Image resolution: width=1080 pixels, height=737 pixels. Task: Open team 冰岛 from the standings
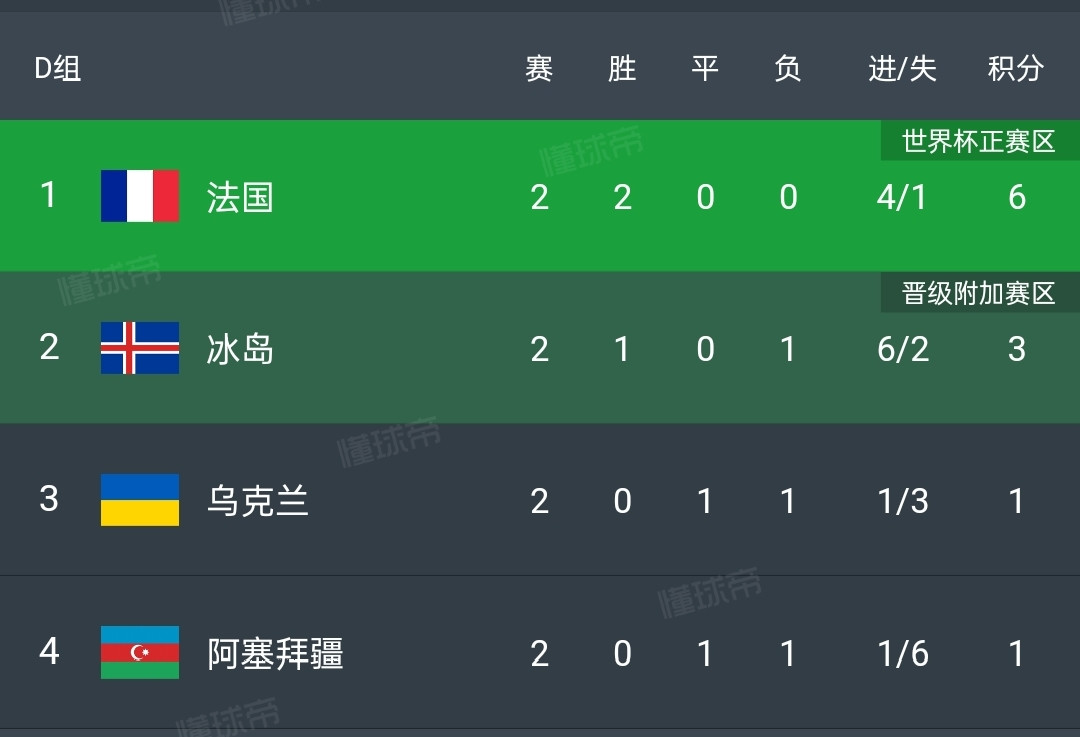coord(240,349)
